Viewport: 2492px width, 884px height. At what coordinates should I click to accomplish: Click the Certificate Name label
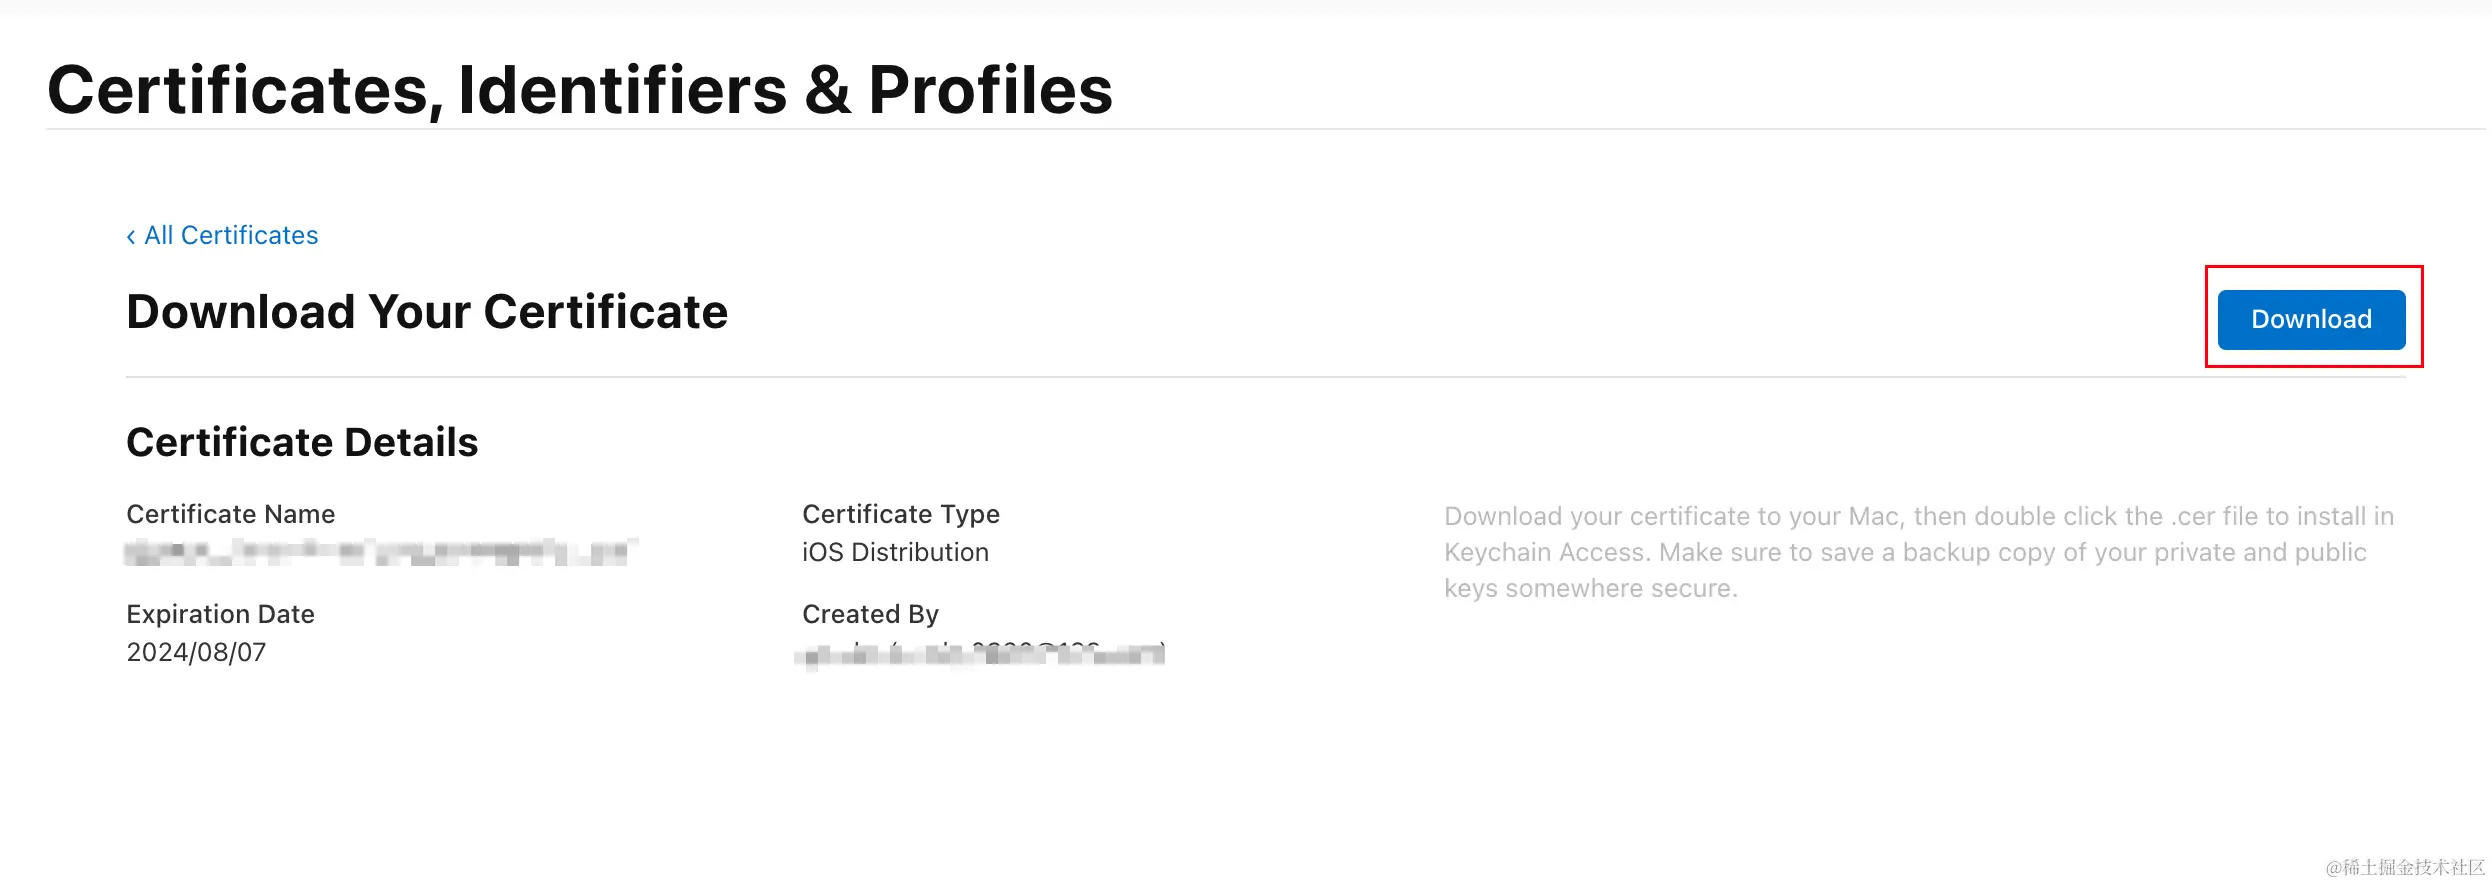[231, 514]
